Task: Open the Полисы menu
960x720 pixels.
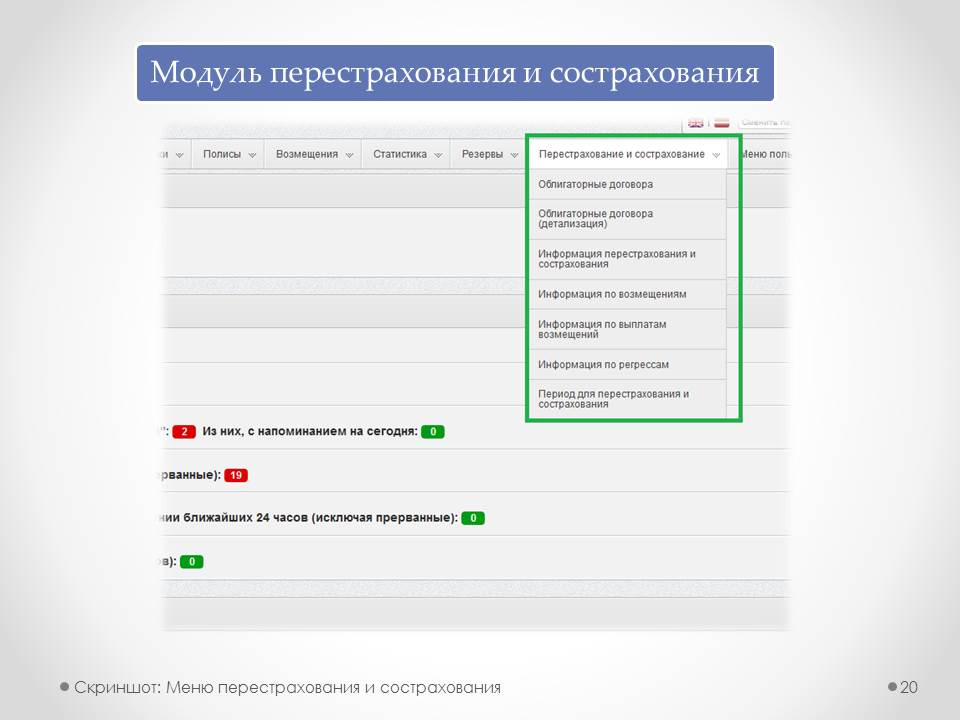Action: 228,154
